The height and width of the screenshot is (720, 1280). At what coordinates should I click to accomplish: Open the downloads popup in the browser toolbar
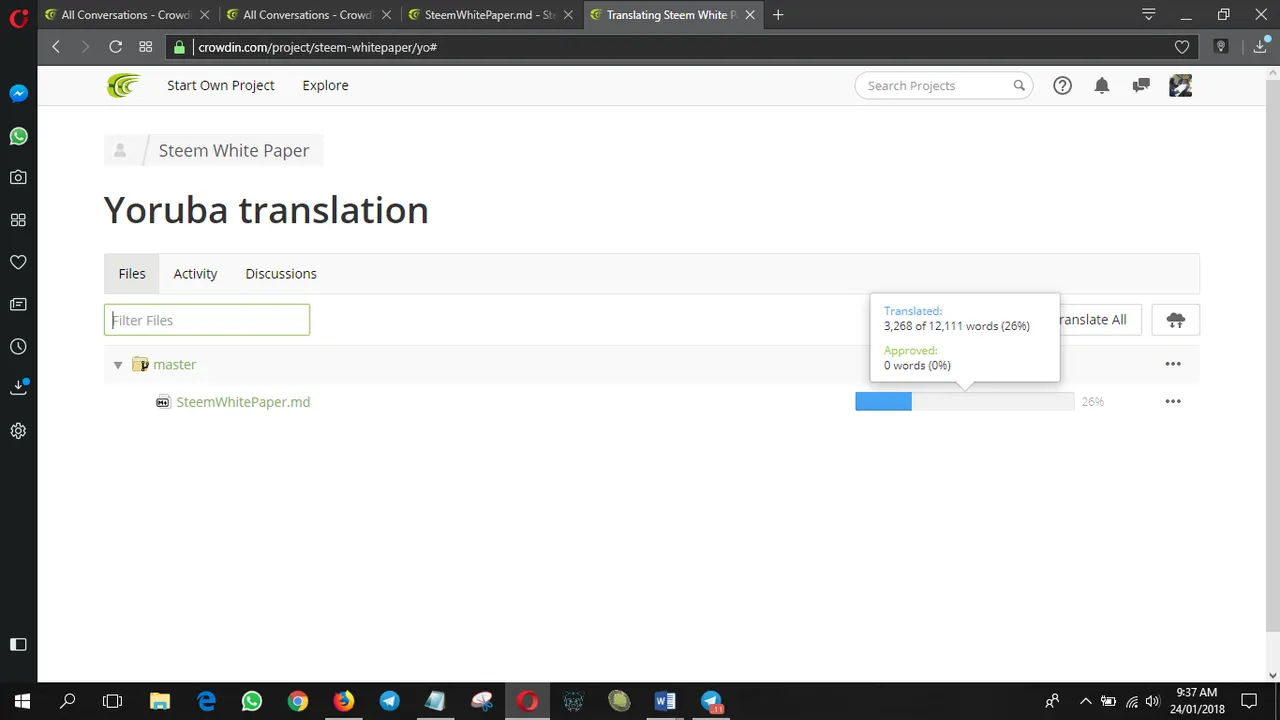click(x=1260, y=47)
